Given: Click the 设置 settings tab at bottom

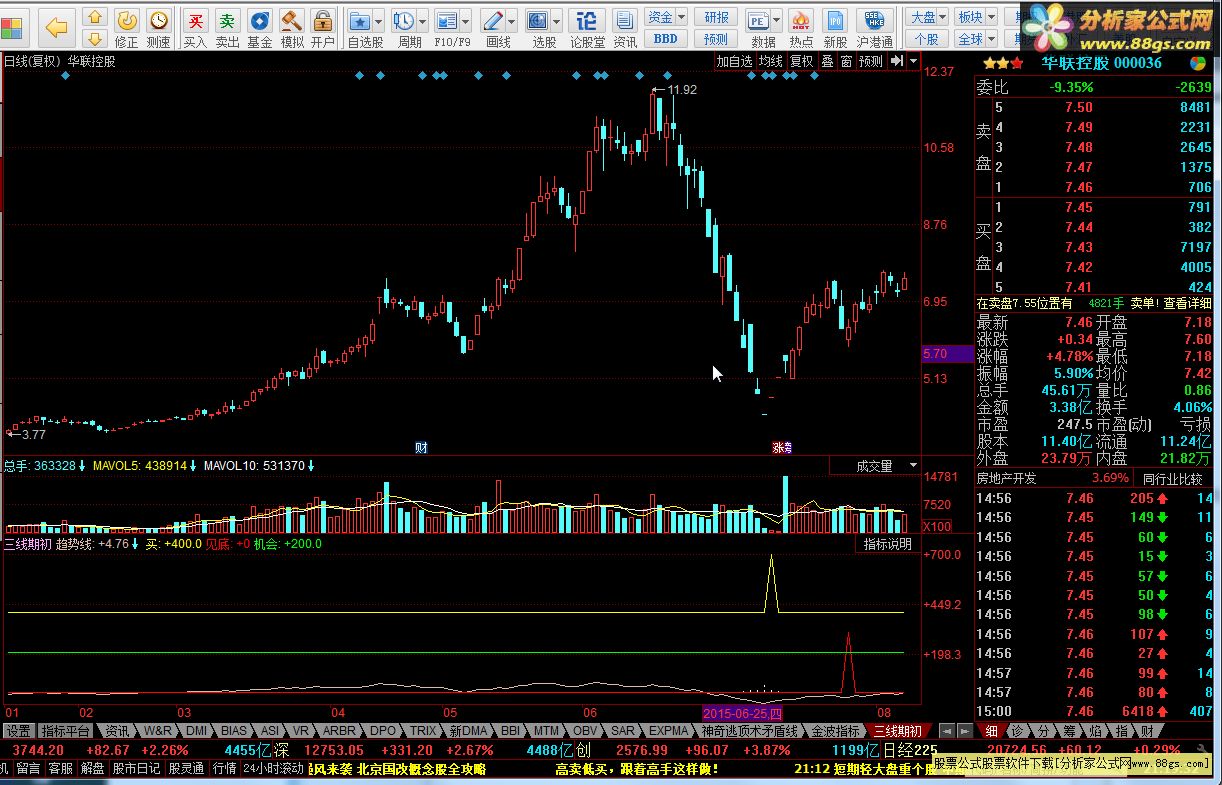Looking at the screenshot, I should point(19,731).
